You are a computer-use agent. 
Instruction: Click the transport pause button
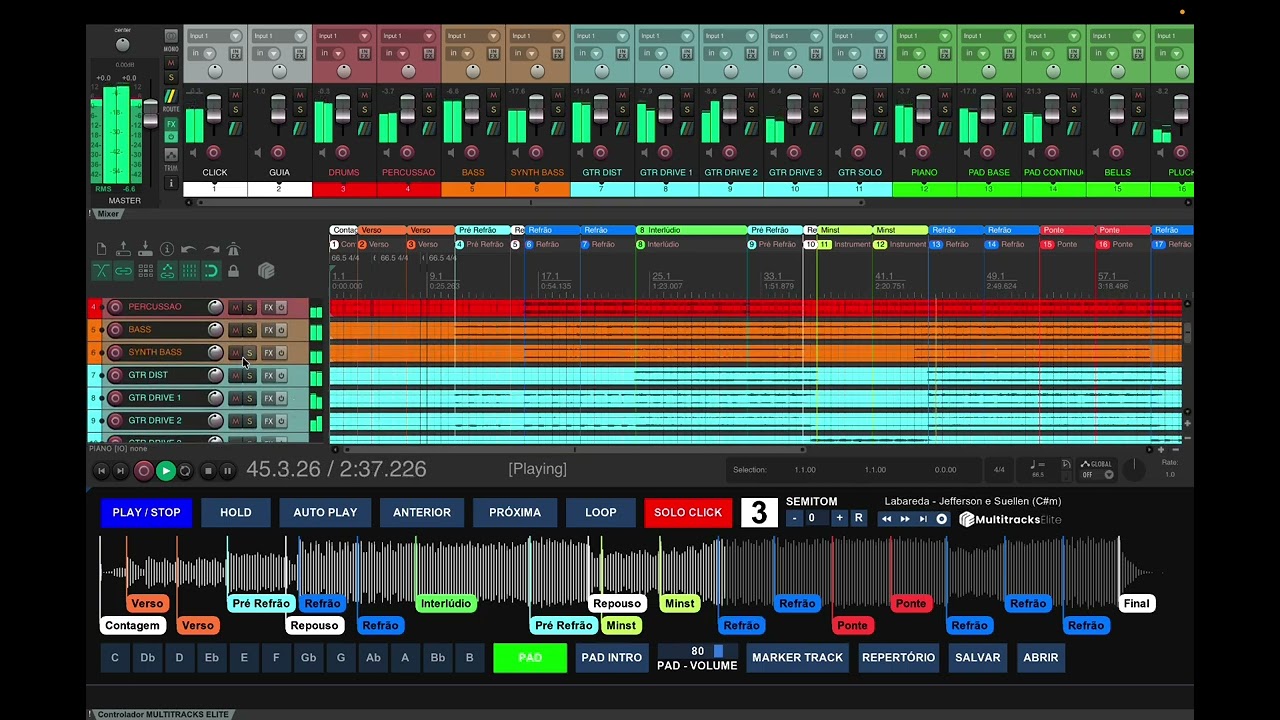pos(228,471)
